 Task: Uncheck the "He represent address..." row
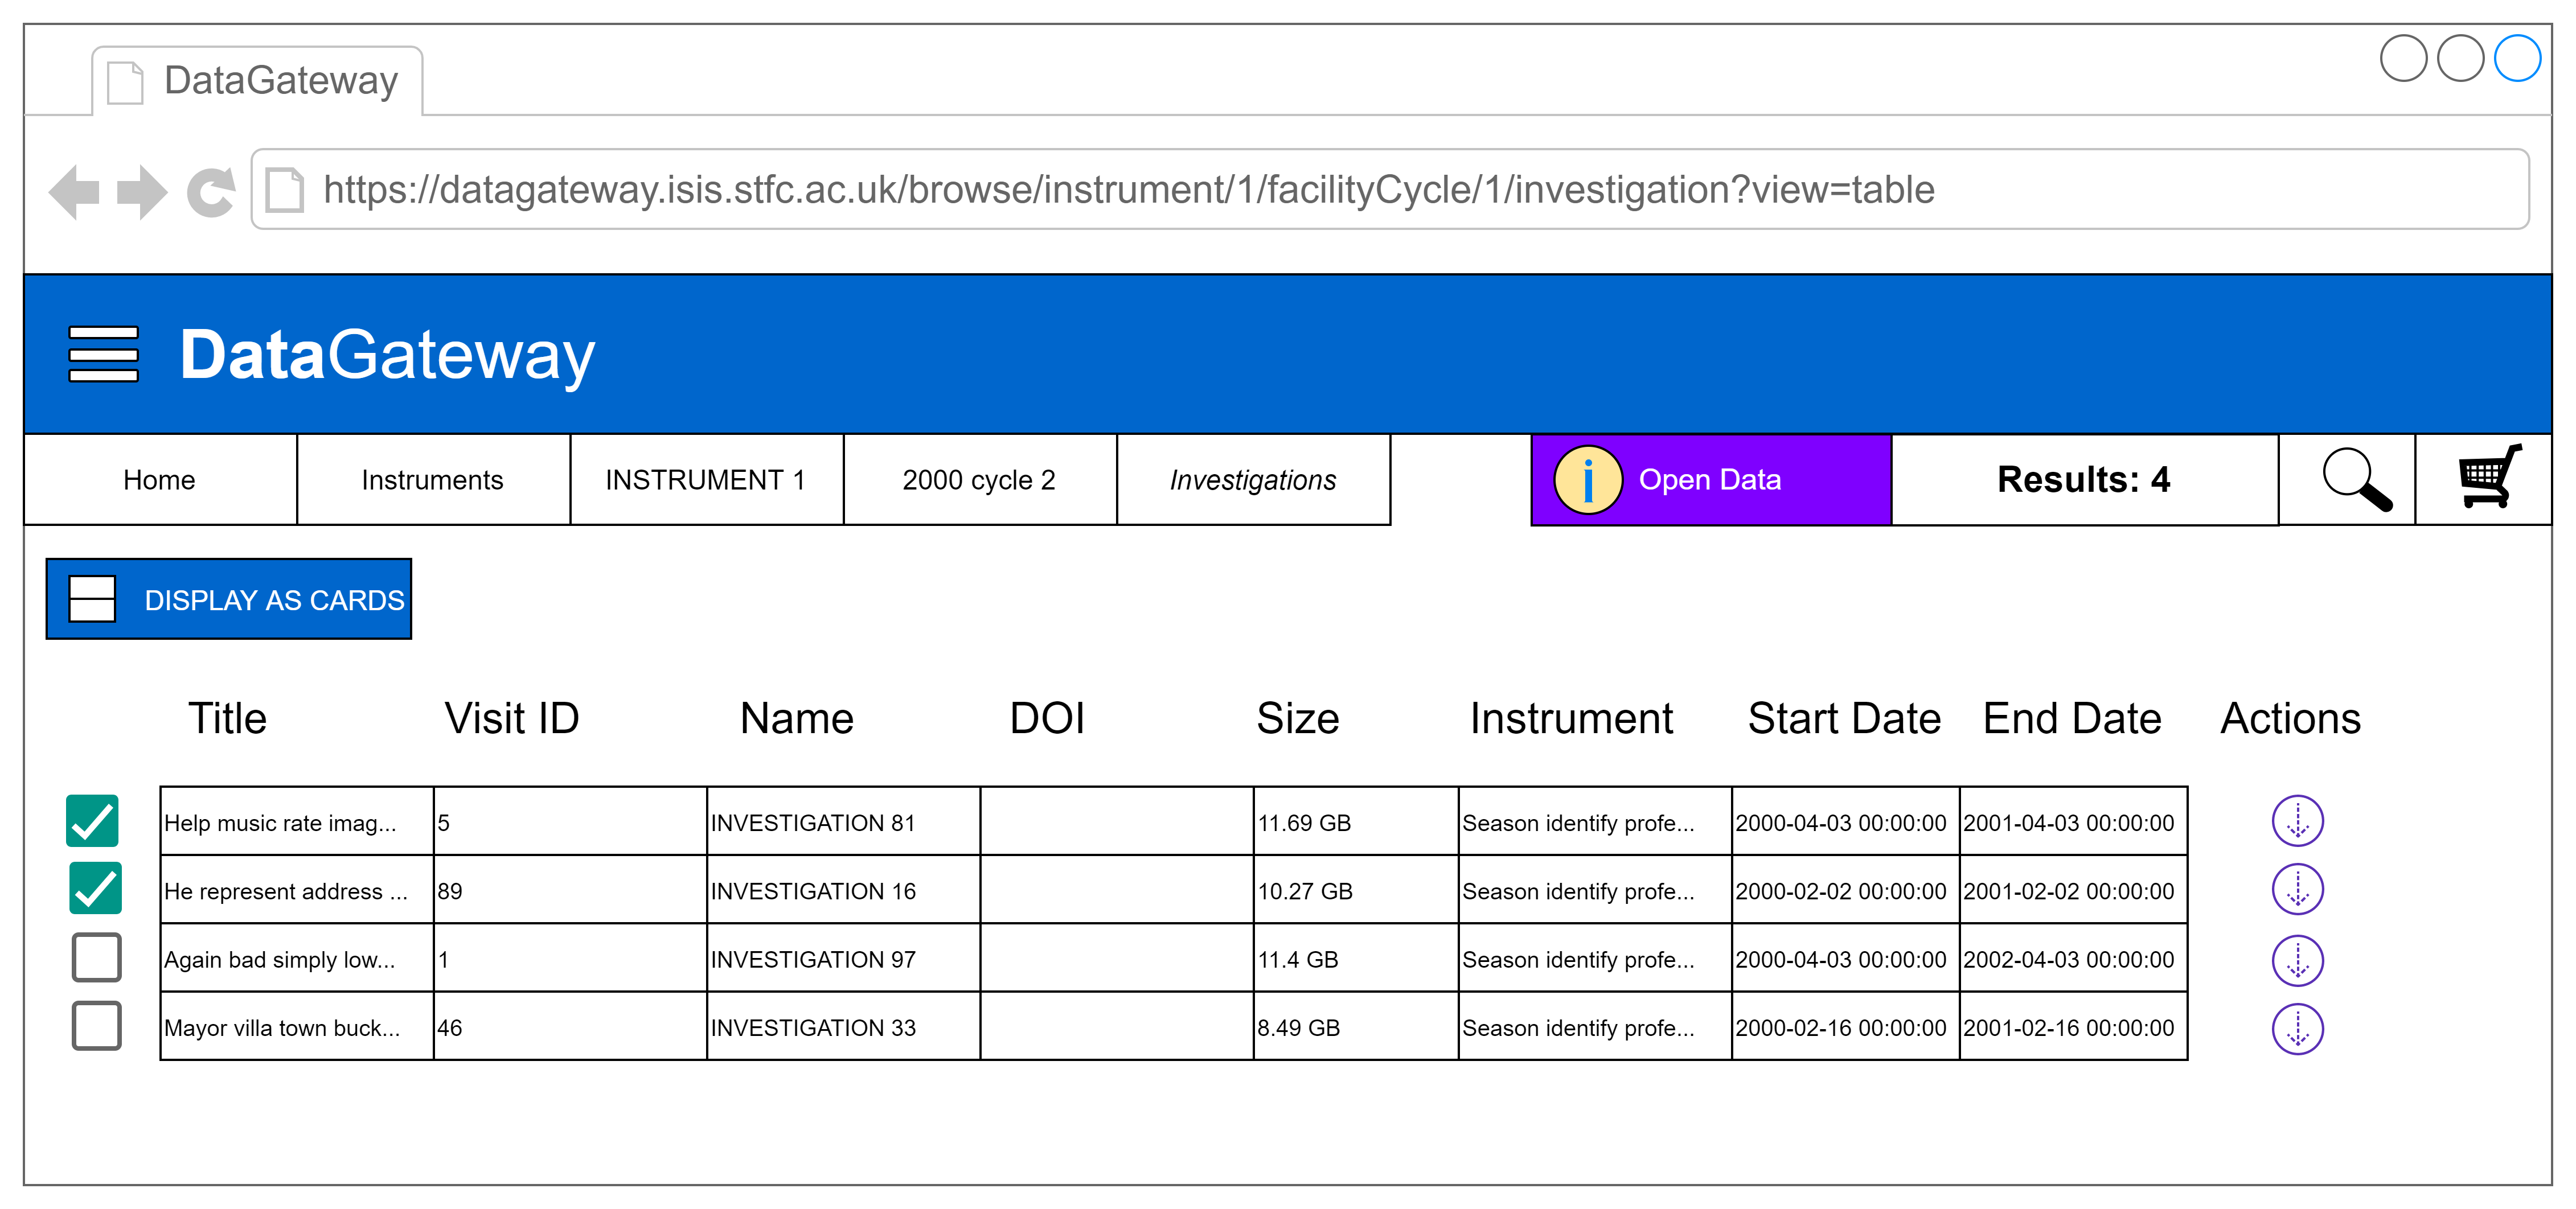(x=96, y=888)
